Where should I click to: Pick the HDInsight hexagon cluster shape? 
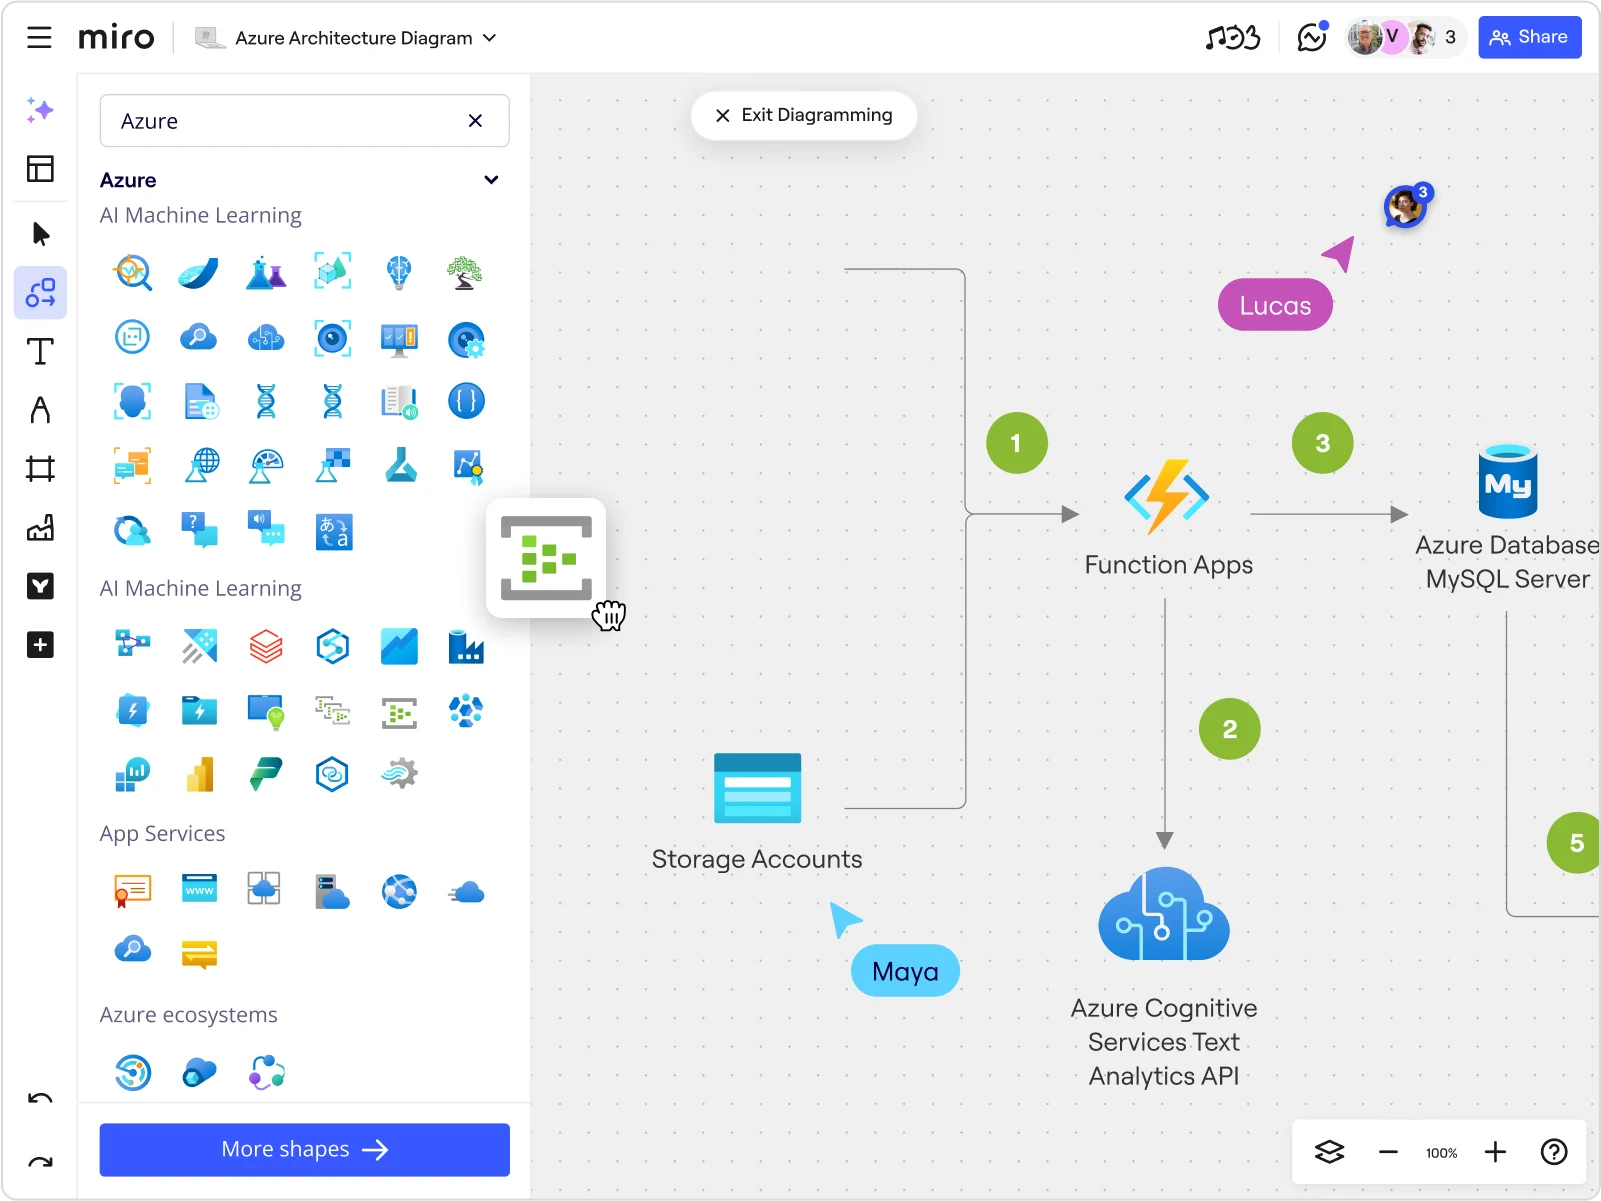466,711
